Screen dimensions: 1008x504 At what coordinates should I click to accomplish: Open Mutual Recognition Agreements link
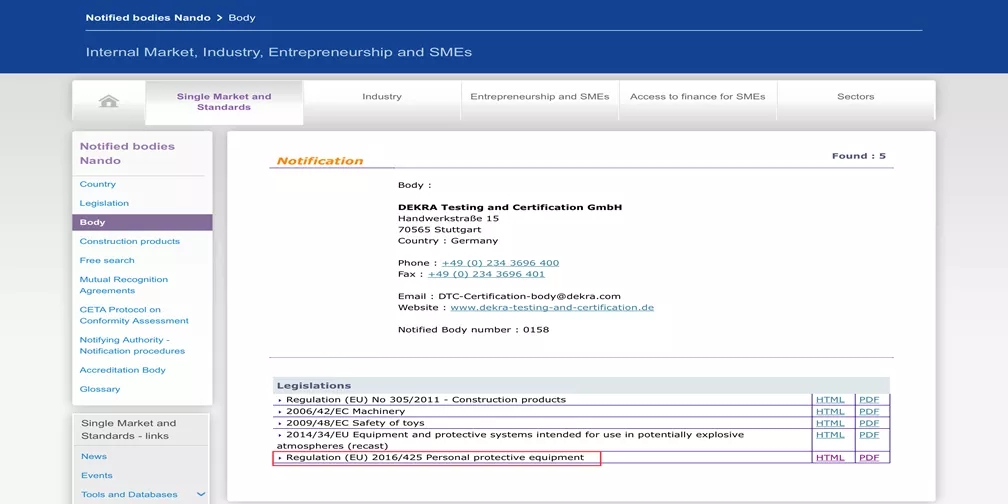coord(123,285)
